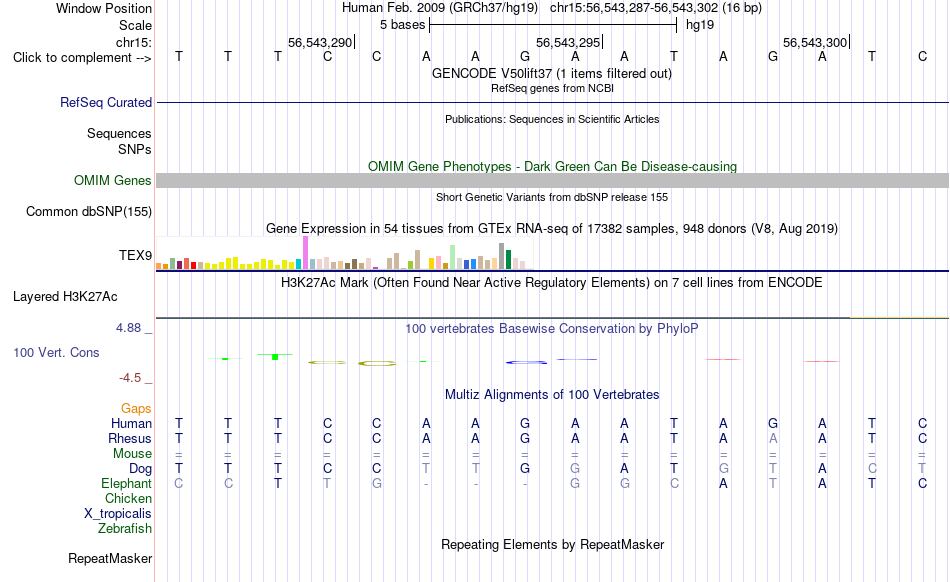Click the Human Feb. 2009 (GRCh37/hg19) text

click(x=440, y=8)
